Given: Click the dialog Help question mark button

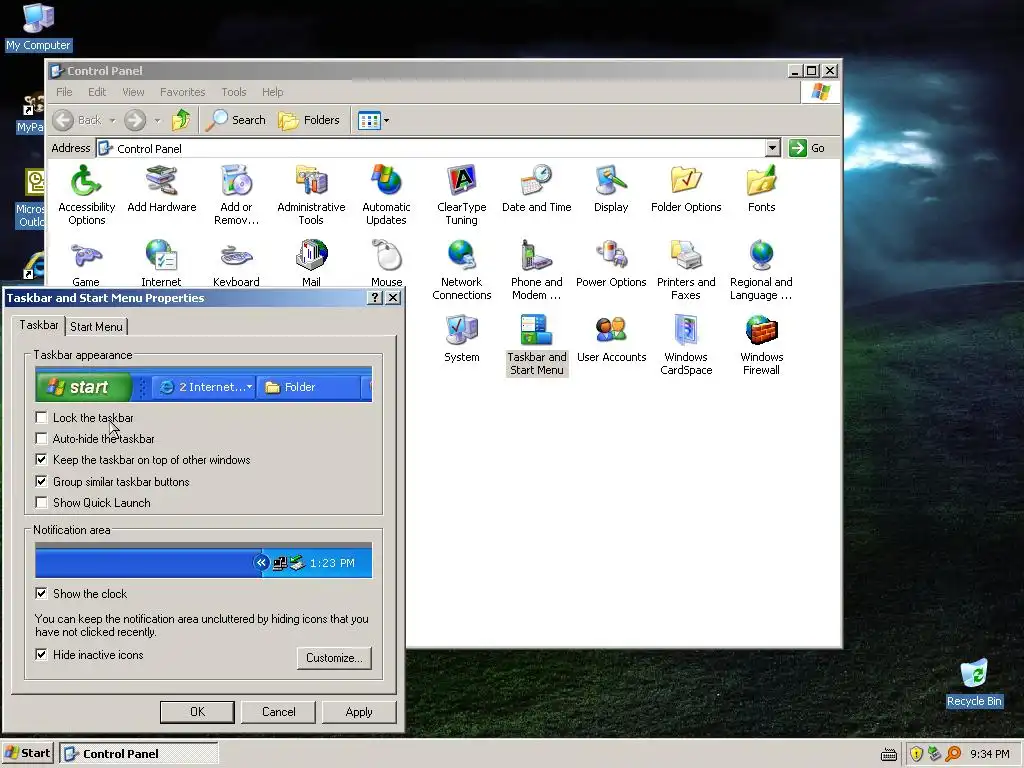Looking at the screenshot, I should point(374,298).
